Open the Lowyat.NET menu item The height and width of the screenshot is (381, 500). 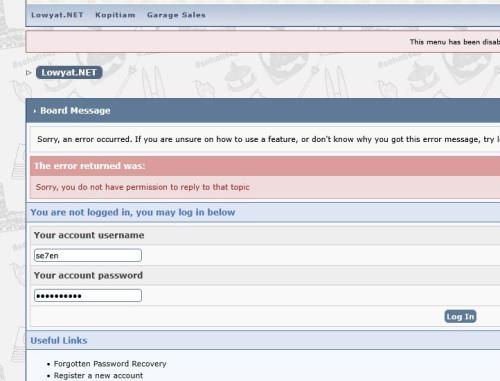pos(57,15)
